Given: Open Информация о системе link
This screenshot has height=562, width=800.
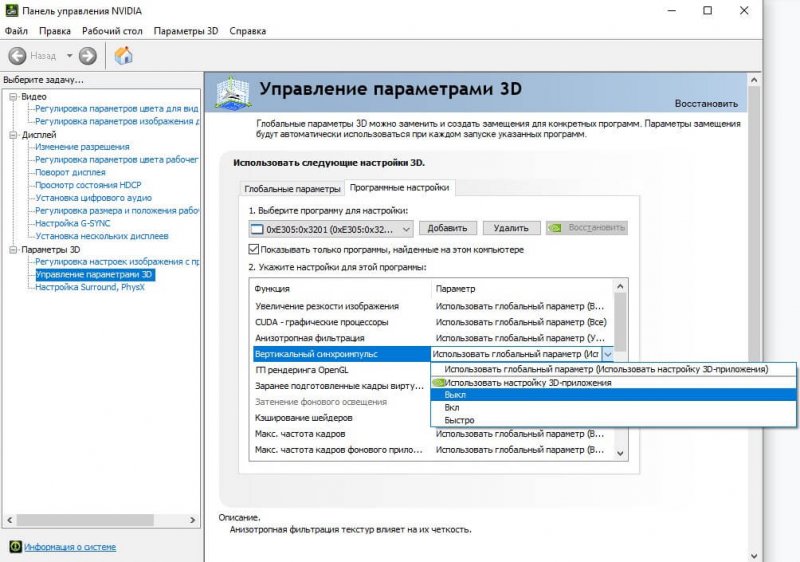Looking at the screenshot, I should coord(70,547).
